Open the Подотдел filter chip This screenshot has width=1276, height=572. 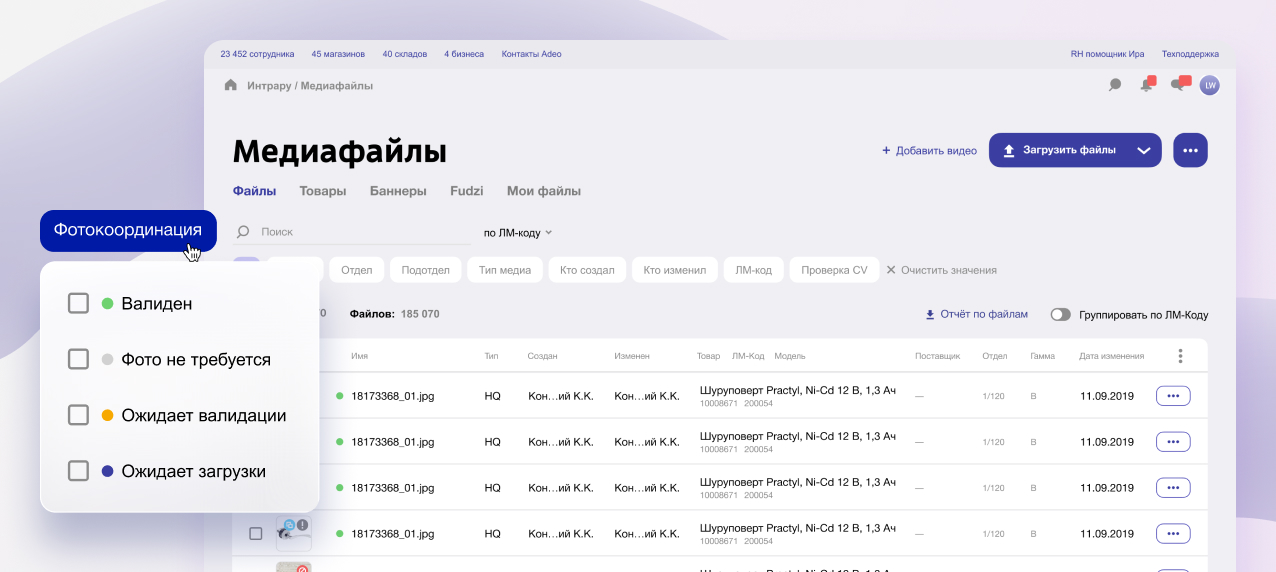pos(426,270)
